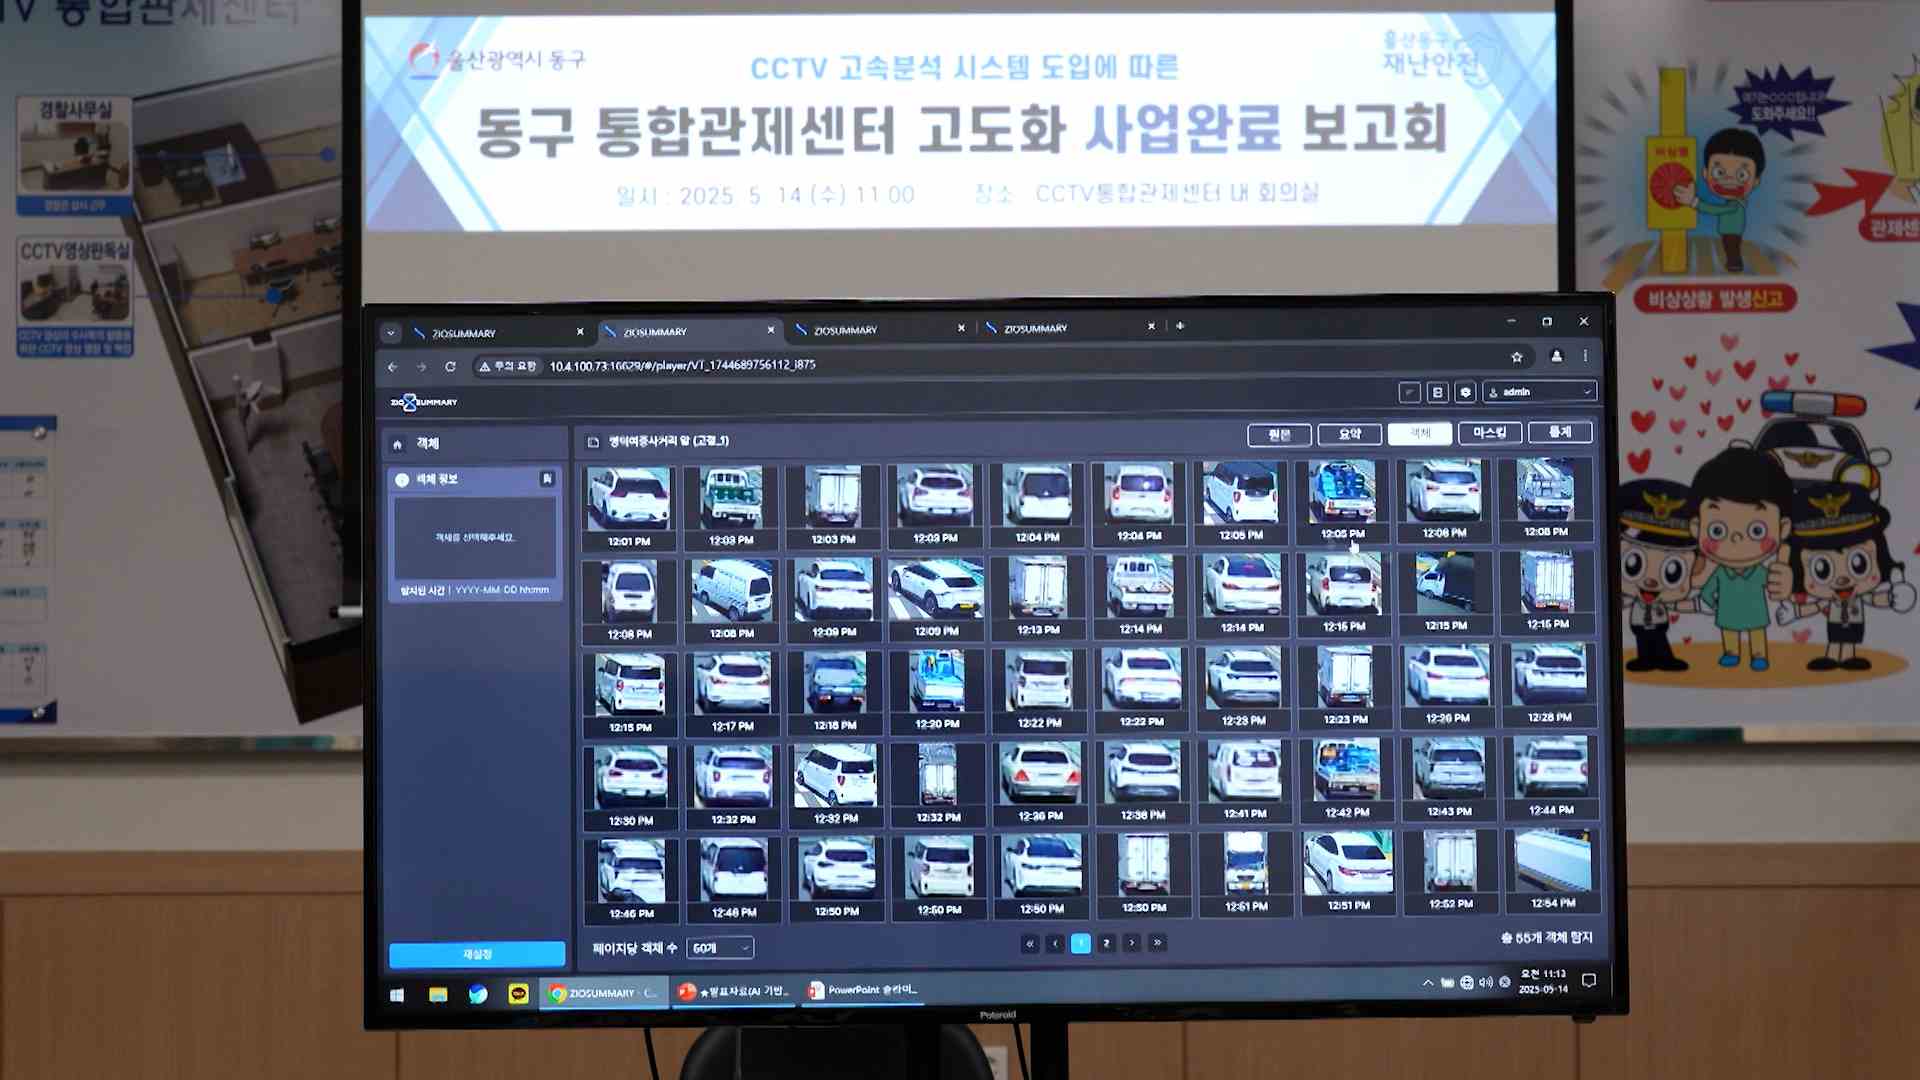Open KakaoTalk from the taskbar
1920x1080 pixels.
[518, 993]
